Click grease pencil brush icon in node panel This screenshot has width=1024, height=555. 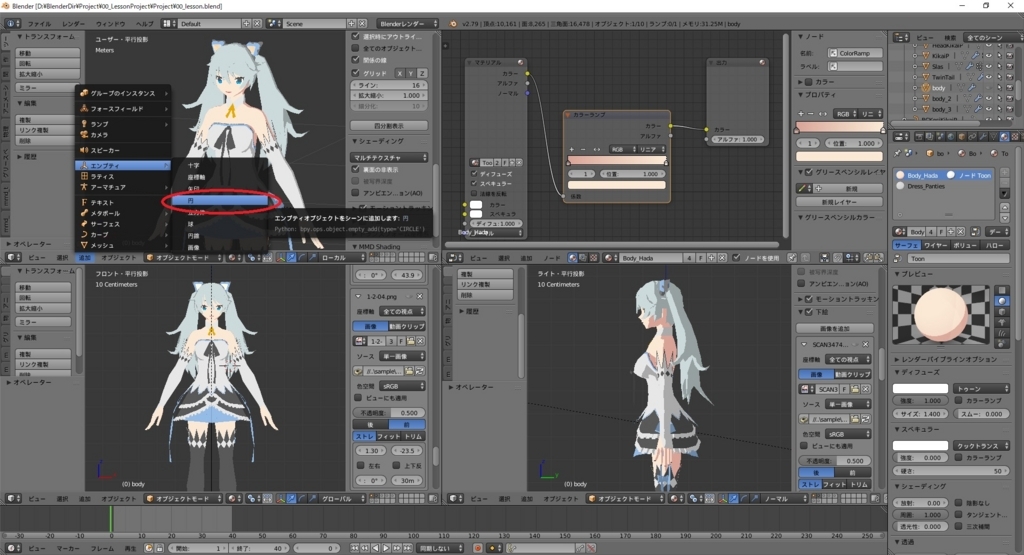[803, 188]
